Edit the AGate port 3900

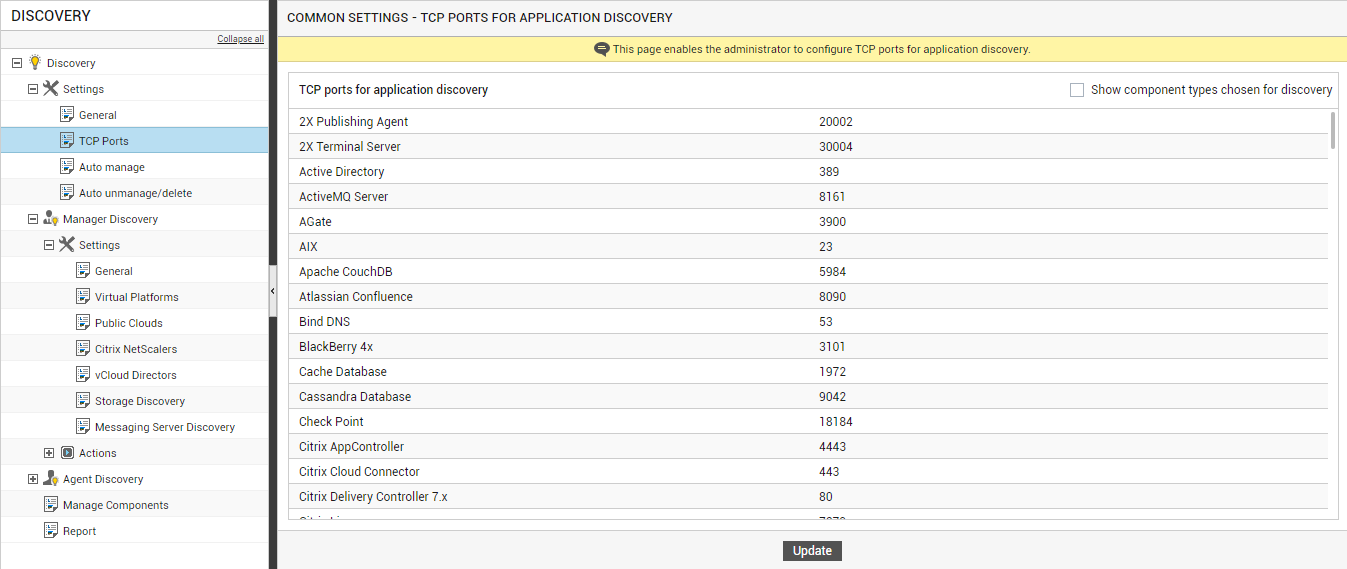(832, 222)
